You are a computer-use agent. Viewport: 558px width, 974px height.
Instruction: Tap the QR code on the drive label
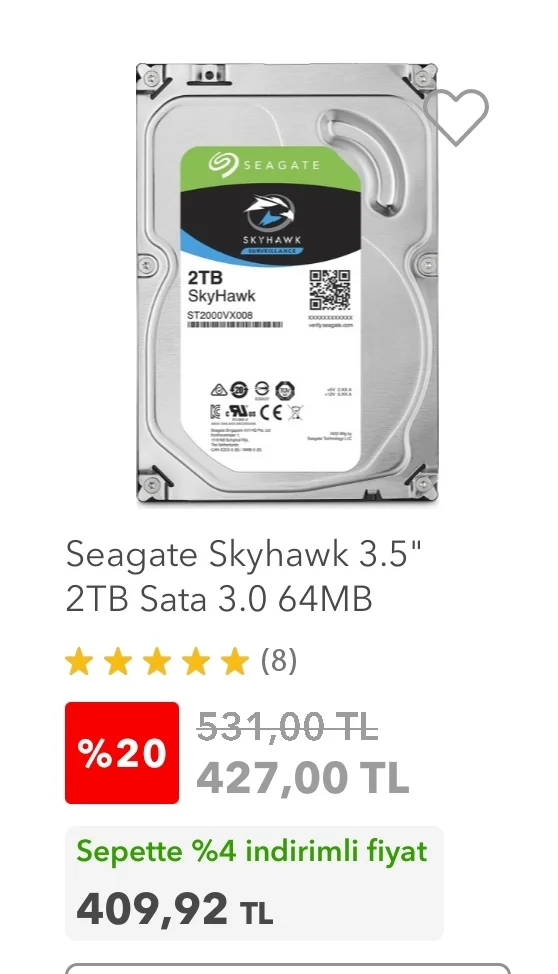[330, 290]
